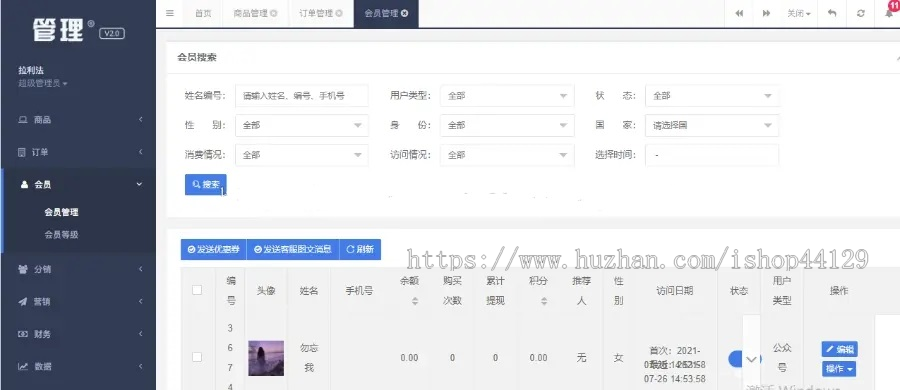Image resolution: width=900 pixels, height=390 pixels.
Task: Click the tabs scroll-right double arrow
Action: [x=766, y=13]
